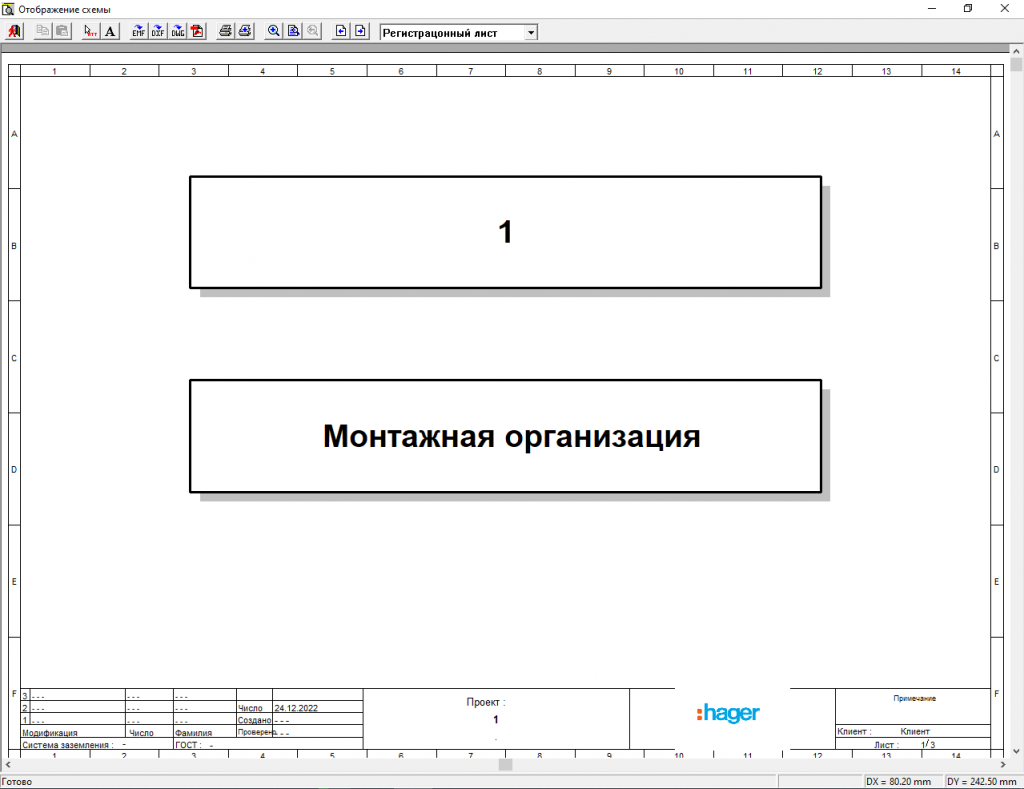Click the horizontal scrollbar thumb

[x=505, y=765]
